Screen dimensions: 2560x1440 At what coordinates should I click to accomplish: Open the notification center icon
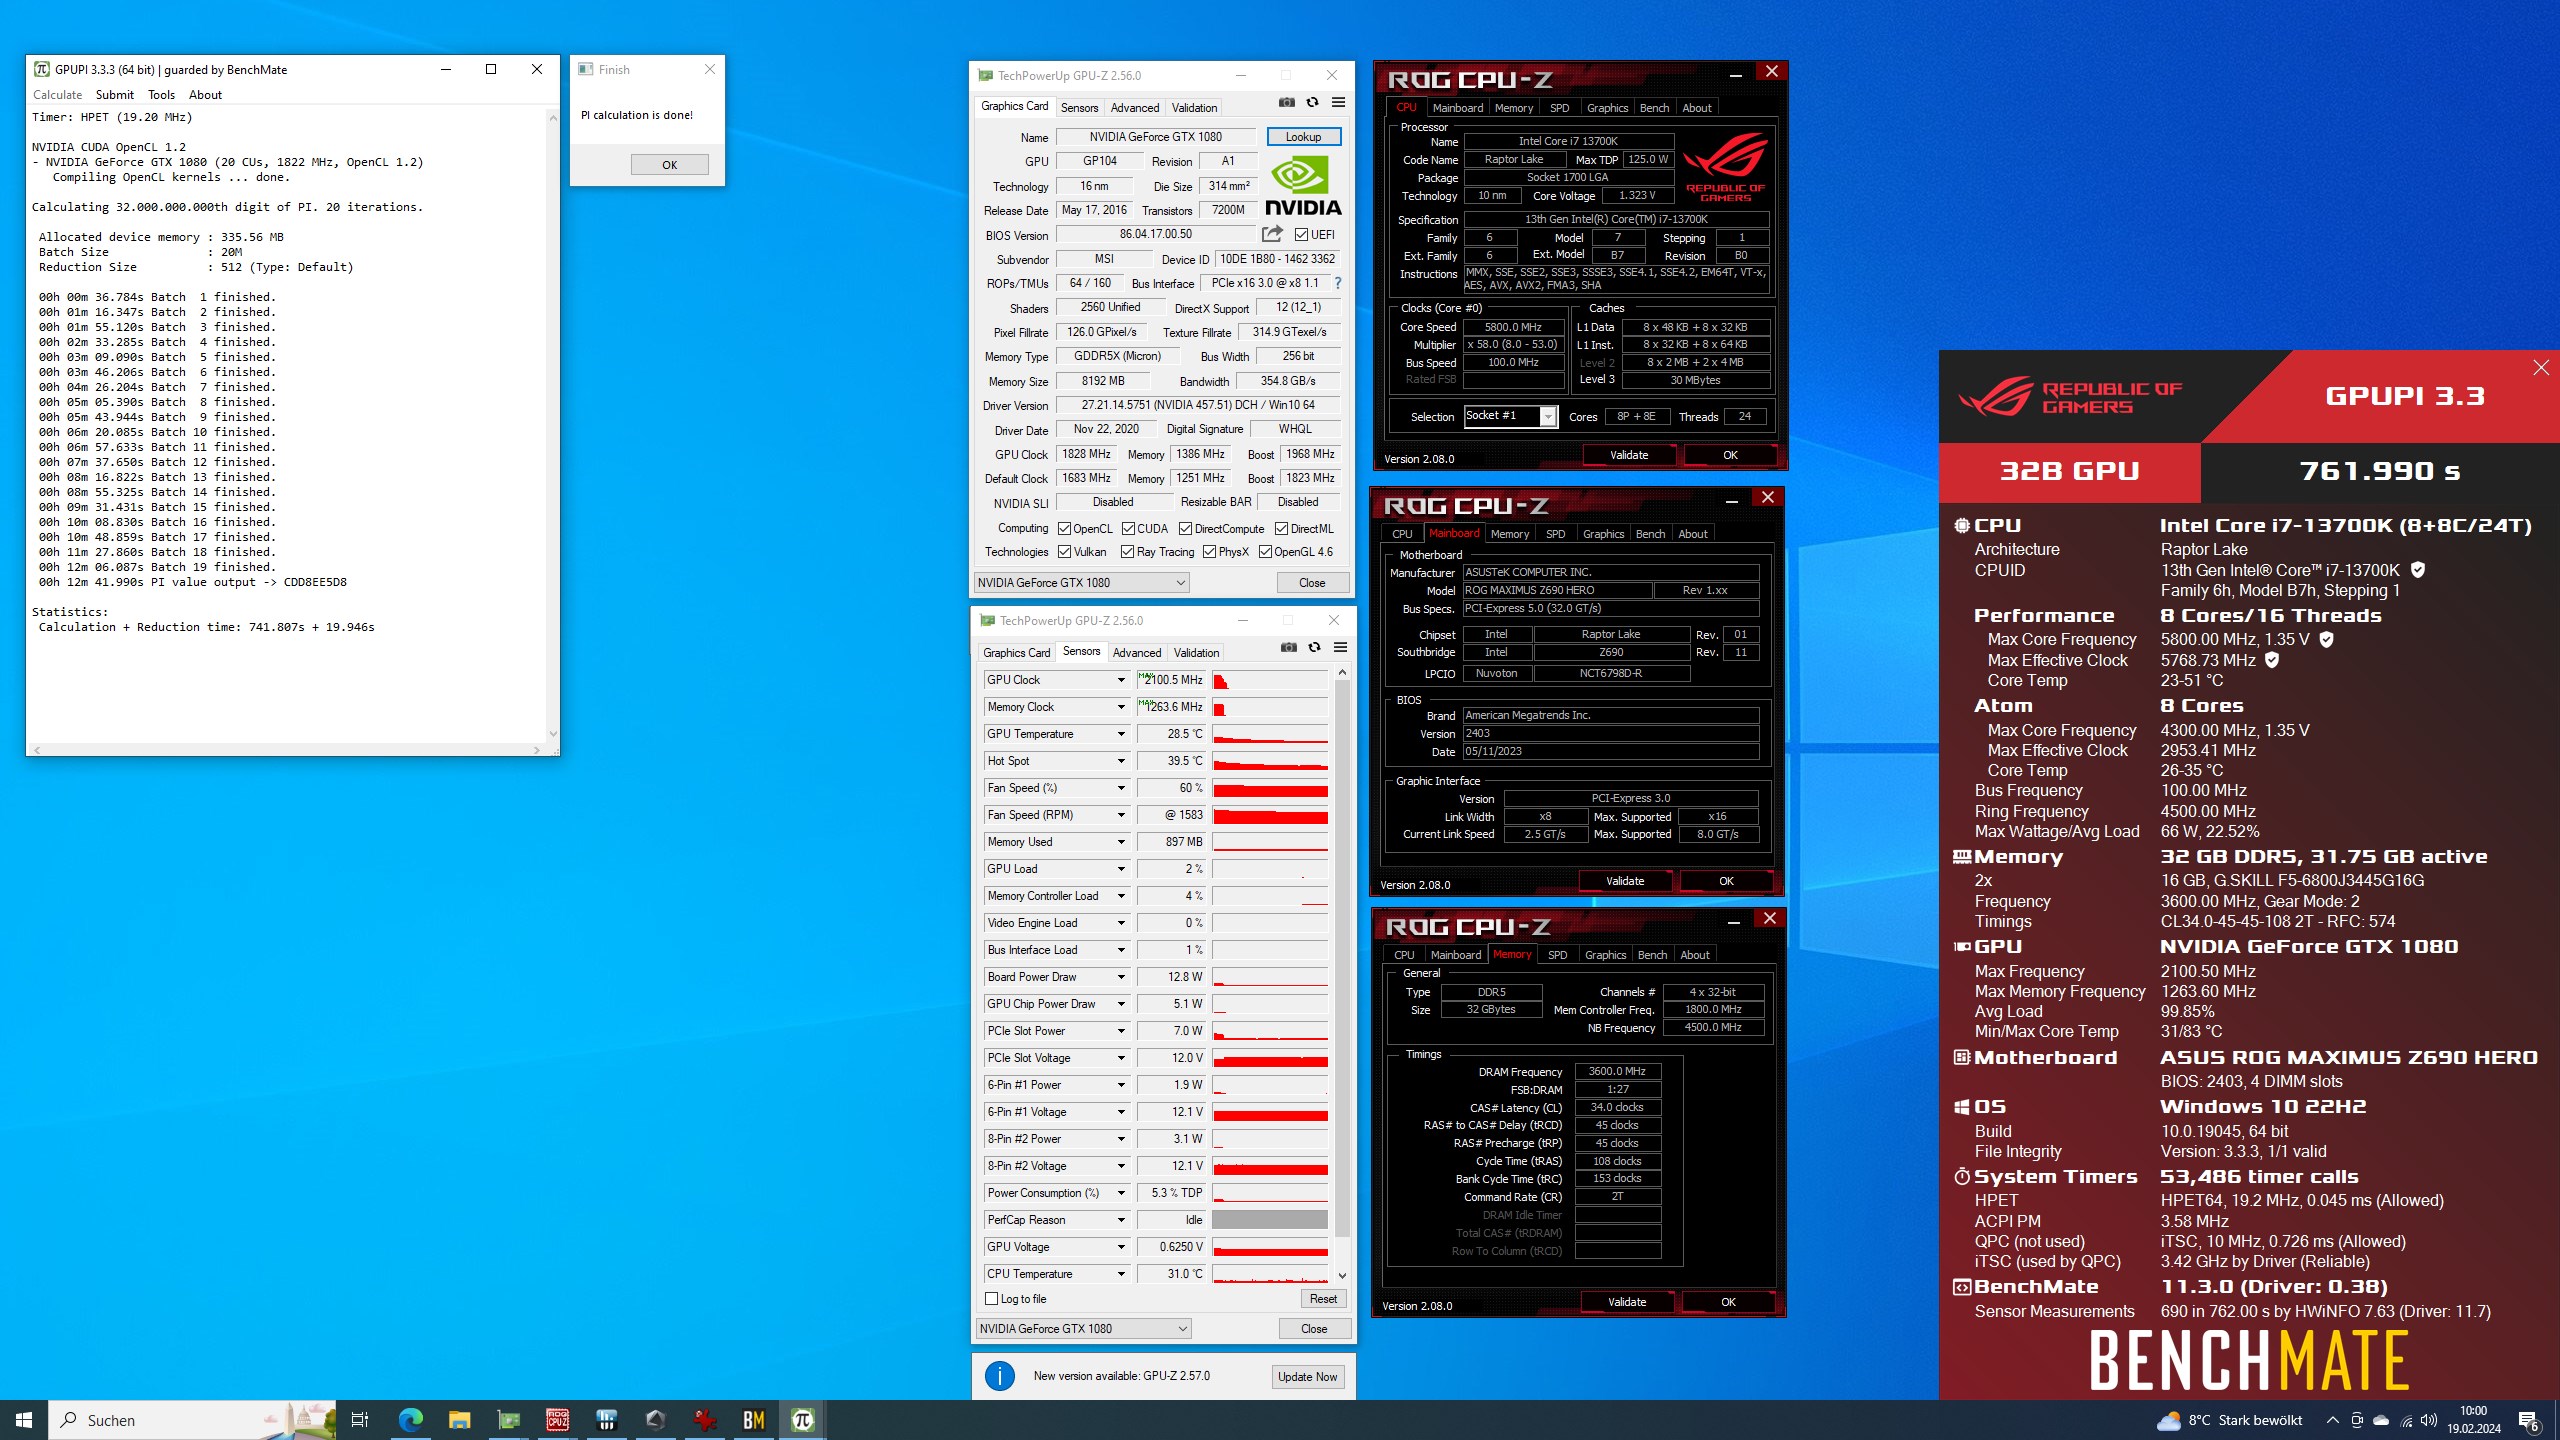coord(2528,1420)
